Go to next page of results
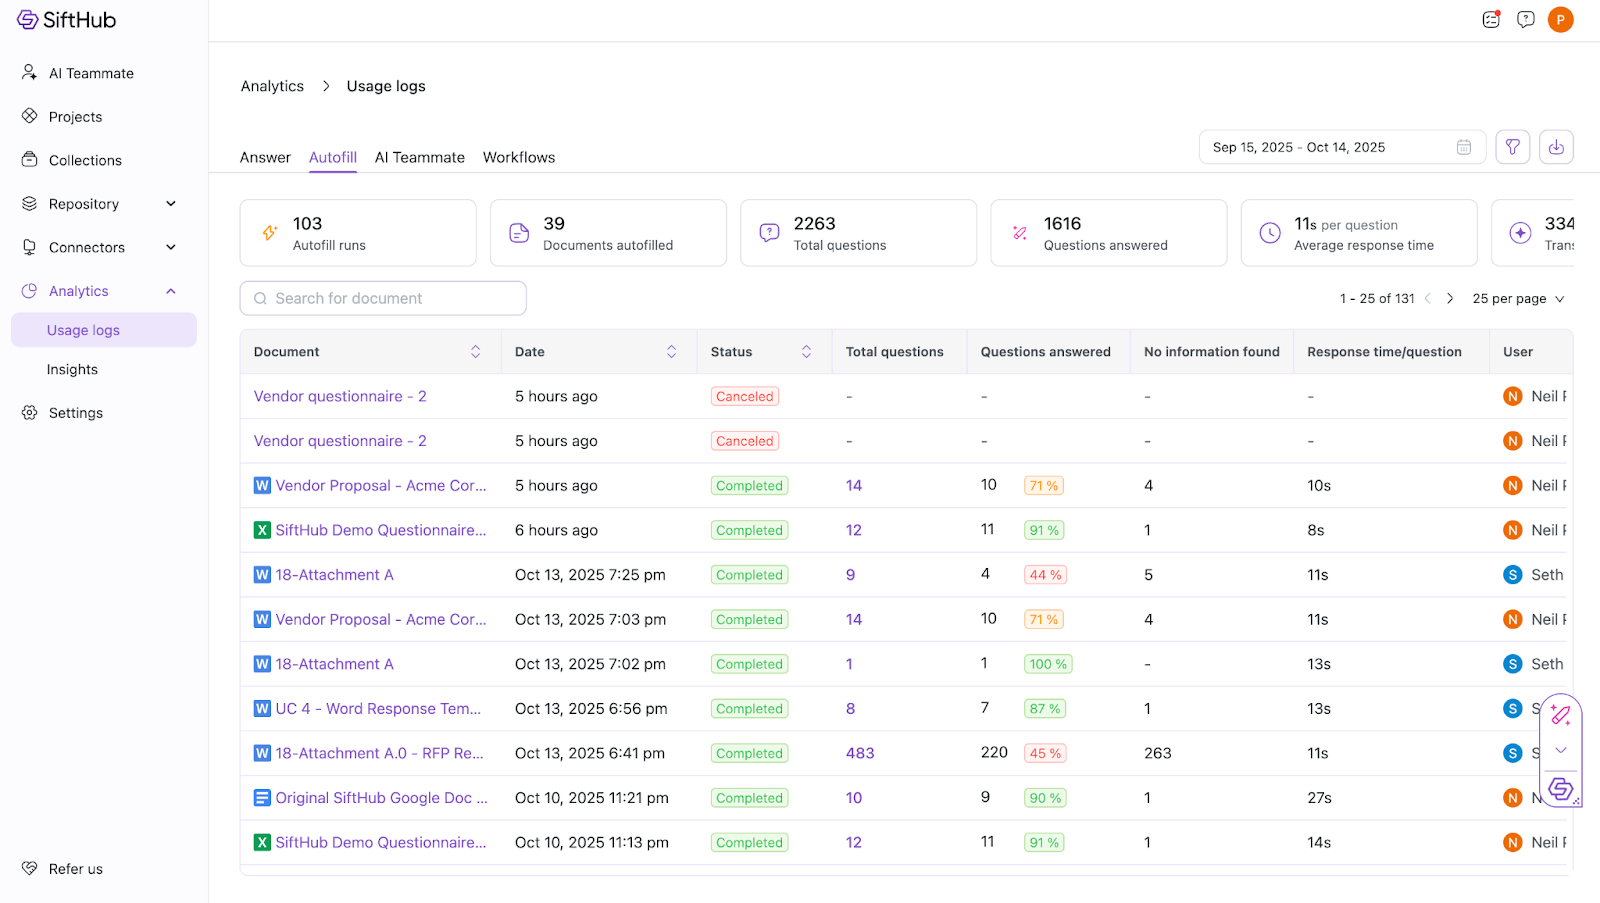This screenshot has width=1600, height=903. point(1450,299)
